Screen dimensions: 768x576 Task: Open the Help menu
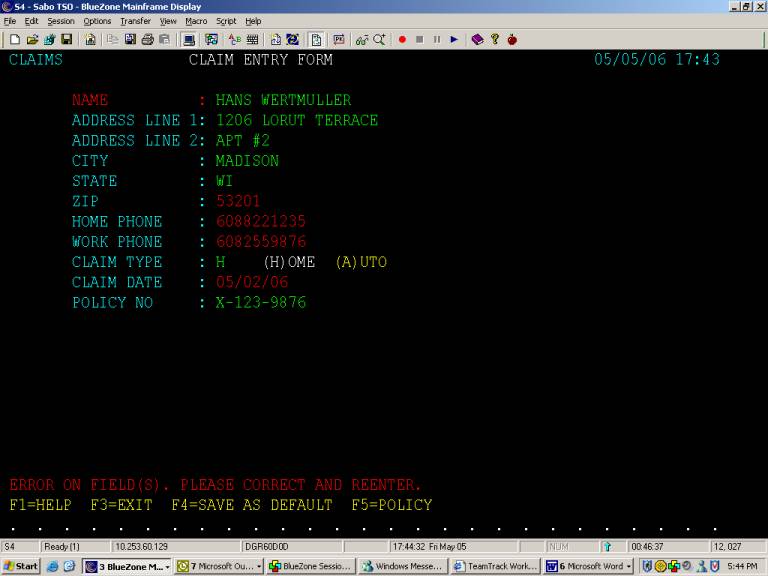(253, 21)
